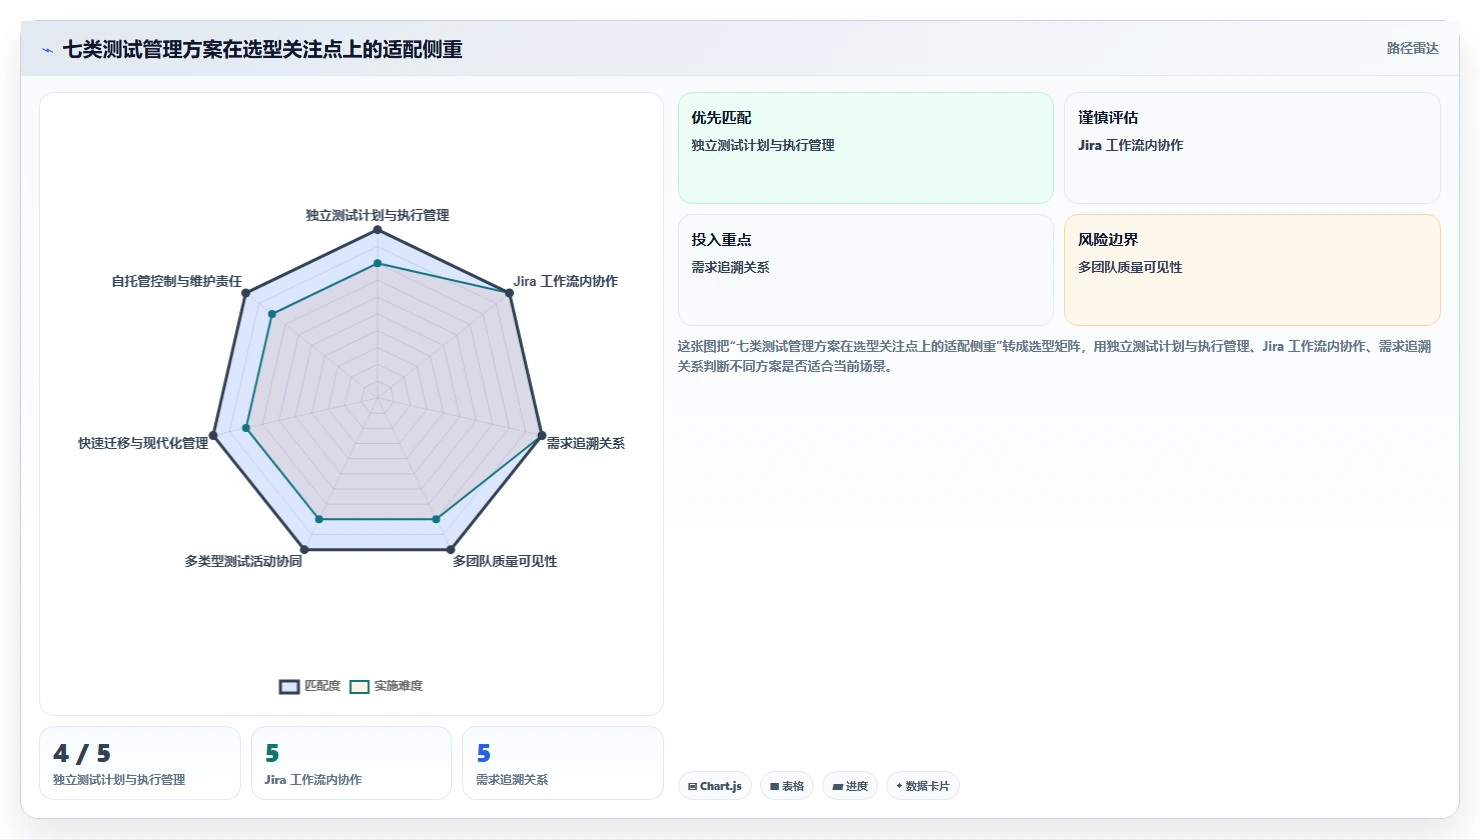Screen dimensions: 1480x840
Task: Click the blue 5 需求追溯关系 stat card
Action: [x=563, y=763]
